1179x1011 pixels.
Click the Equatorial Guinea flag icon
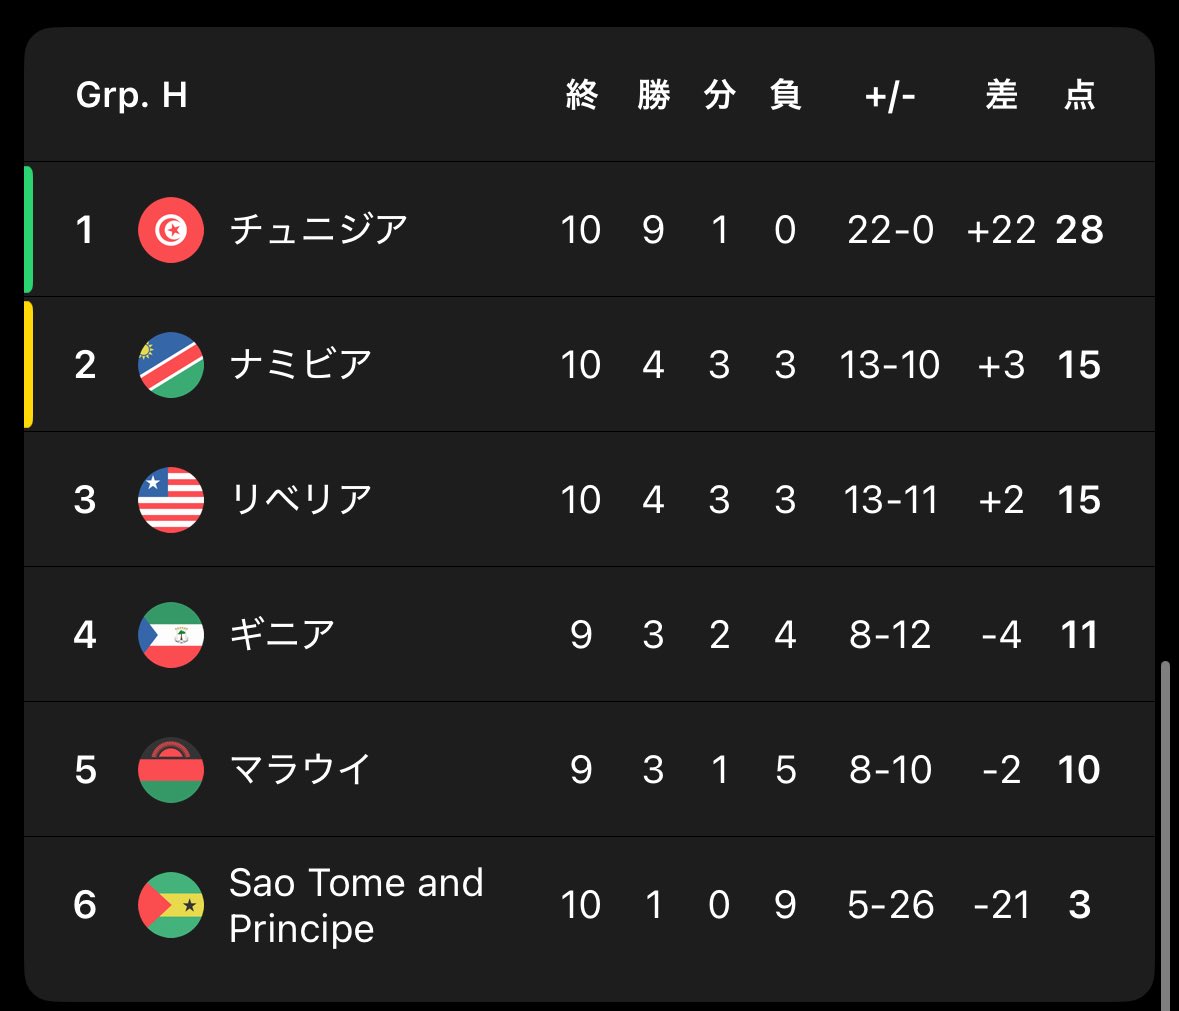[171, 635]
